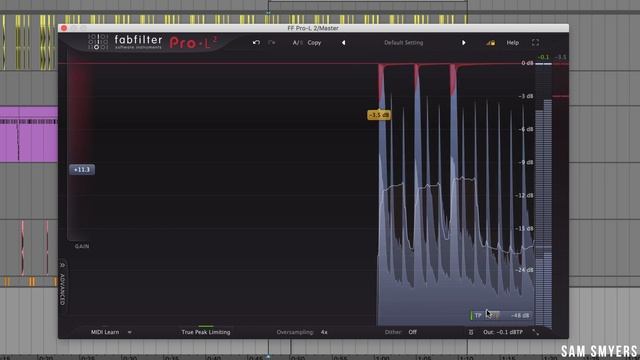Screen dimensions: 640x360
Task: Click the -3.5 dB gain reduction label
Action: [x=379, y=115]
